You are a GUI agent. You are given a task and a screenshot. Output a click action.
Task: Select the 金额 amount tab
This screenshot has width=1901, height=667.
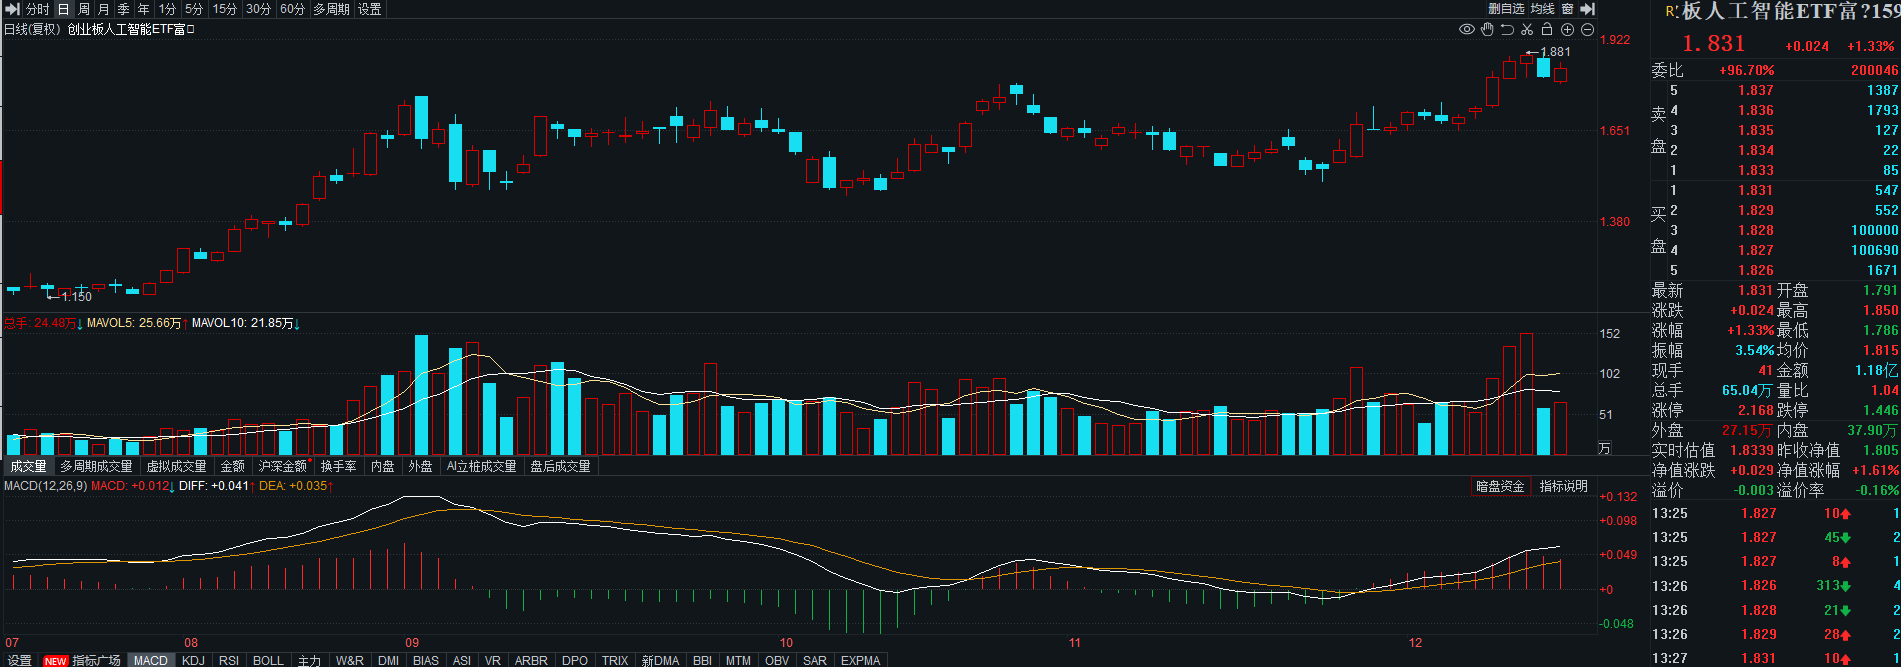pos(233,466)
